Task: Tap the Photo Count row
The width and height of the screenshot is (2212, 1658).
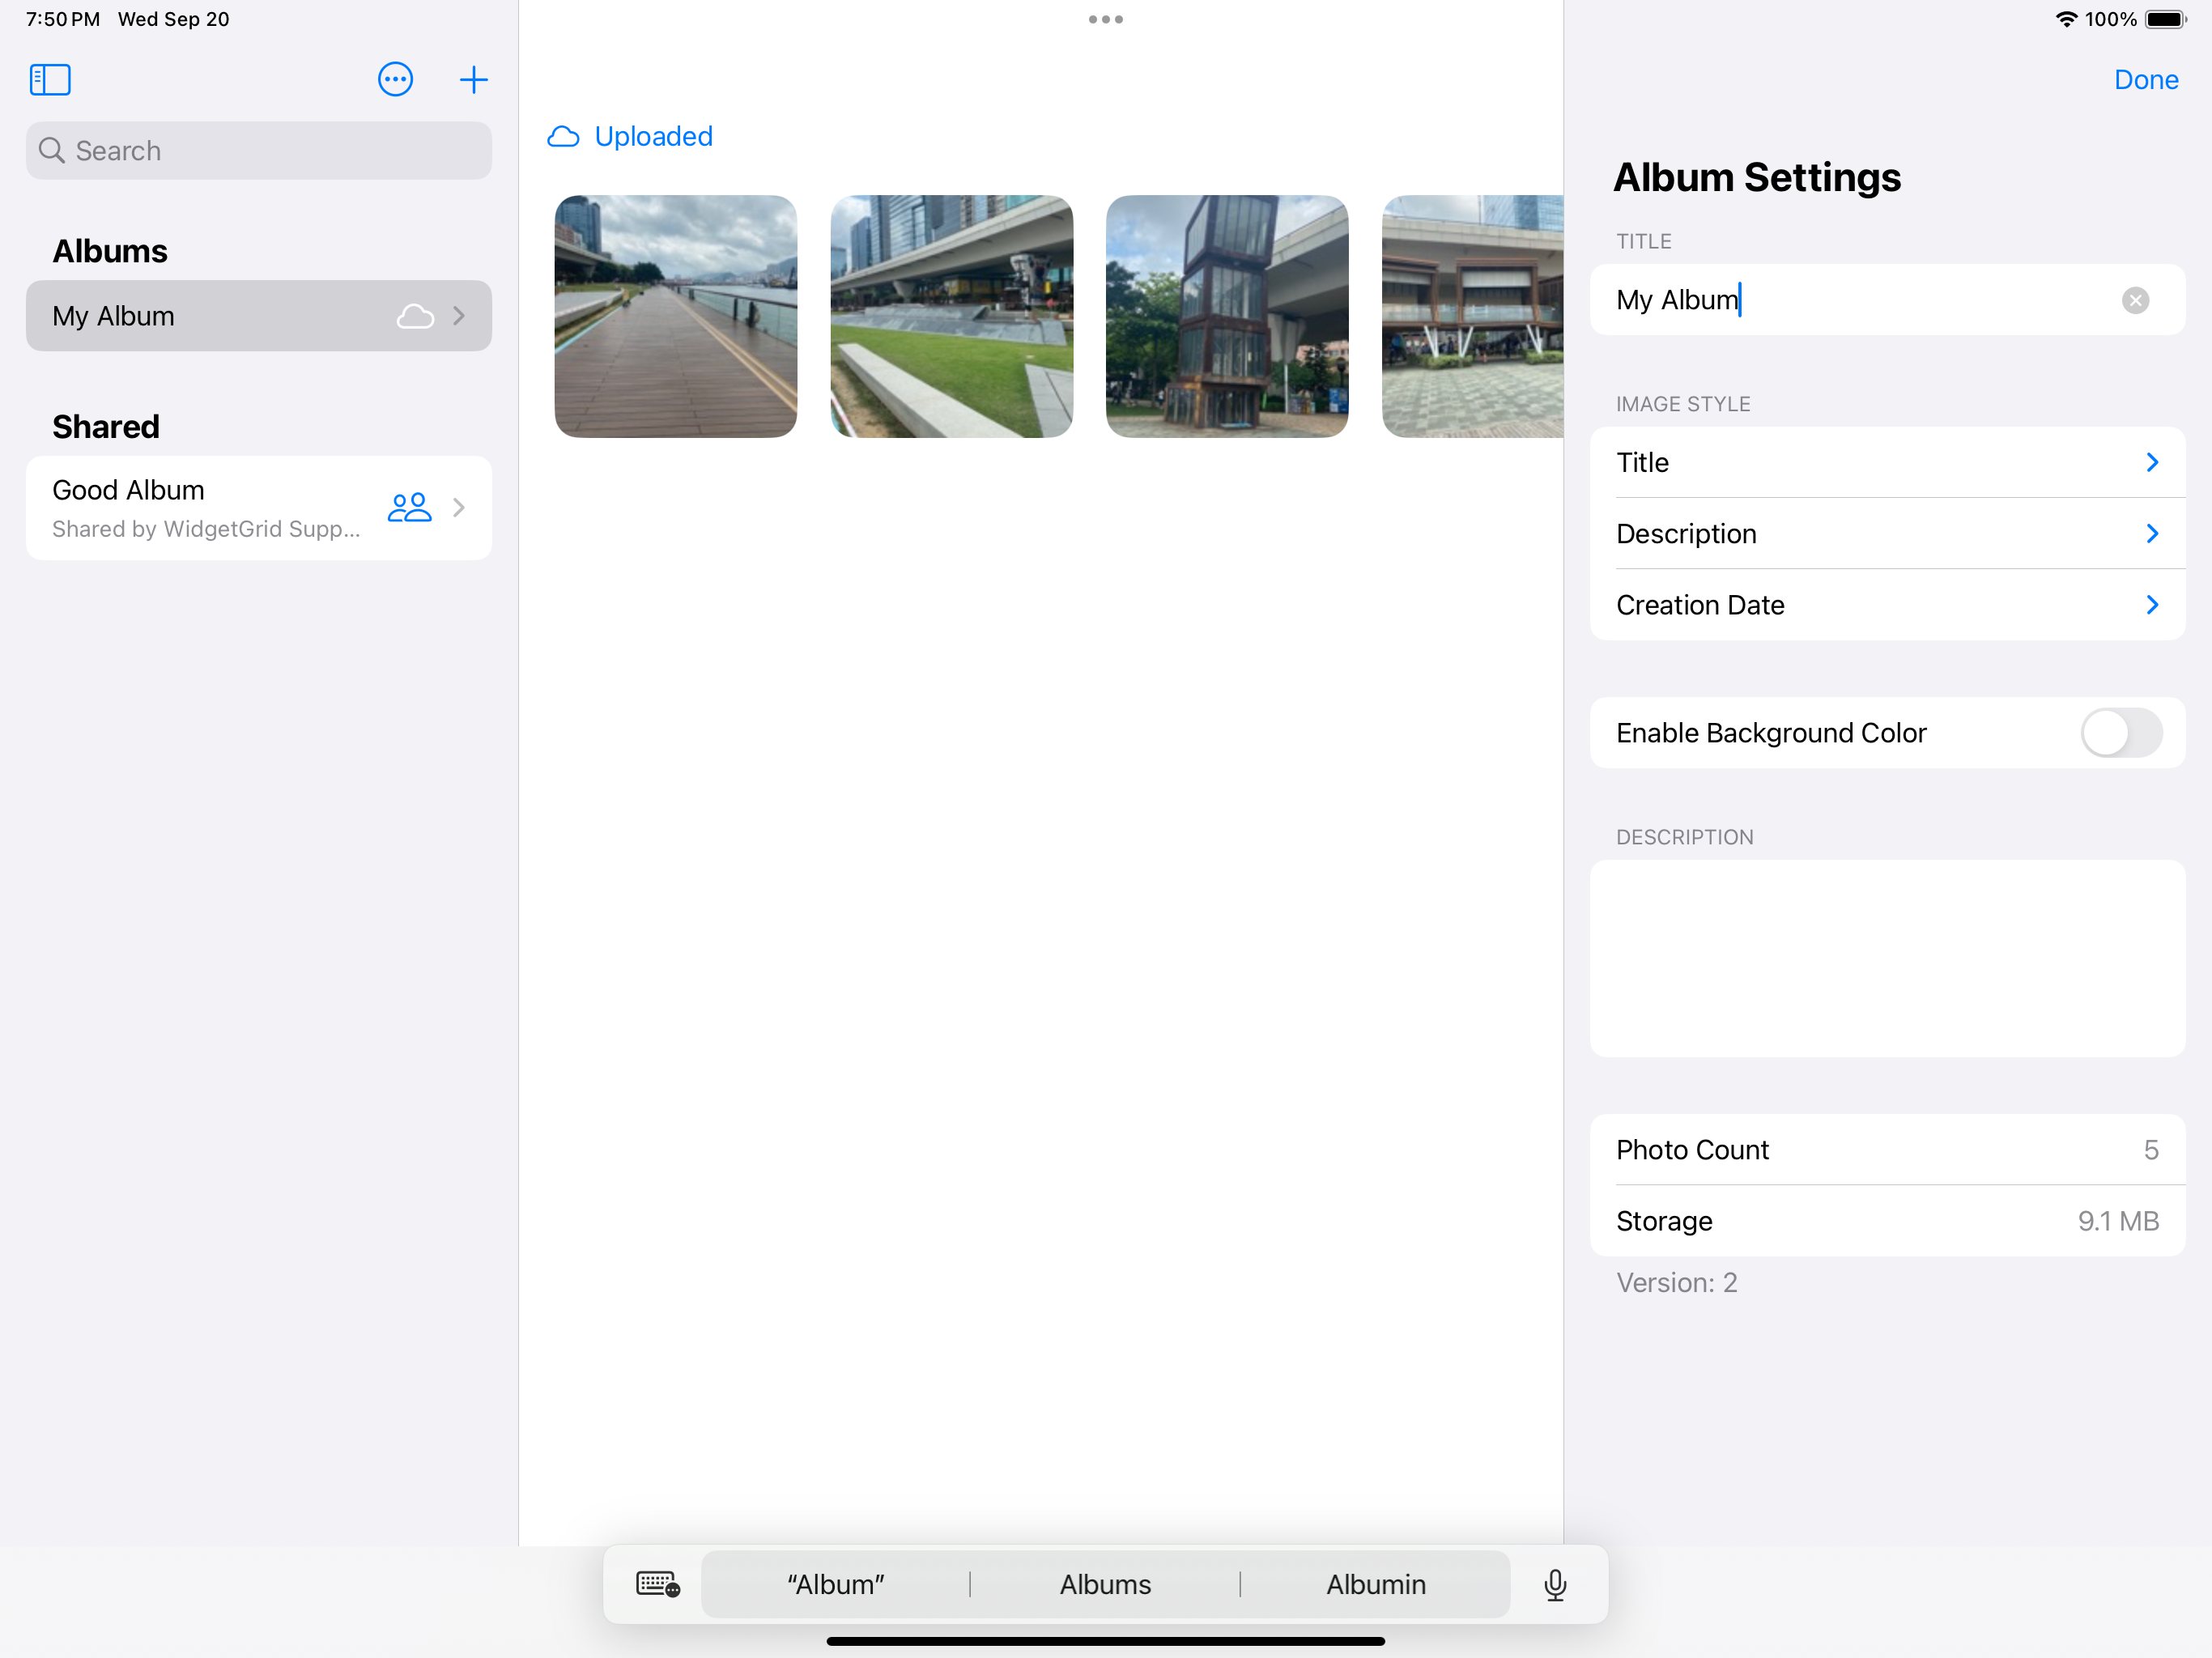Action: (x=1887, y=1150)
